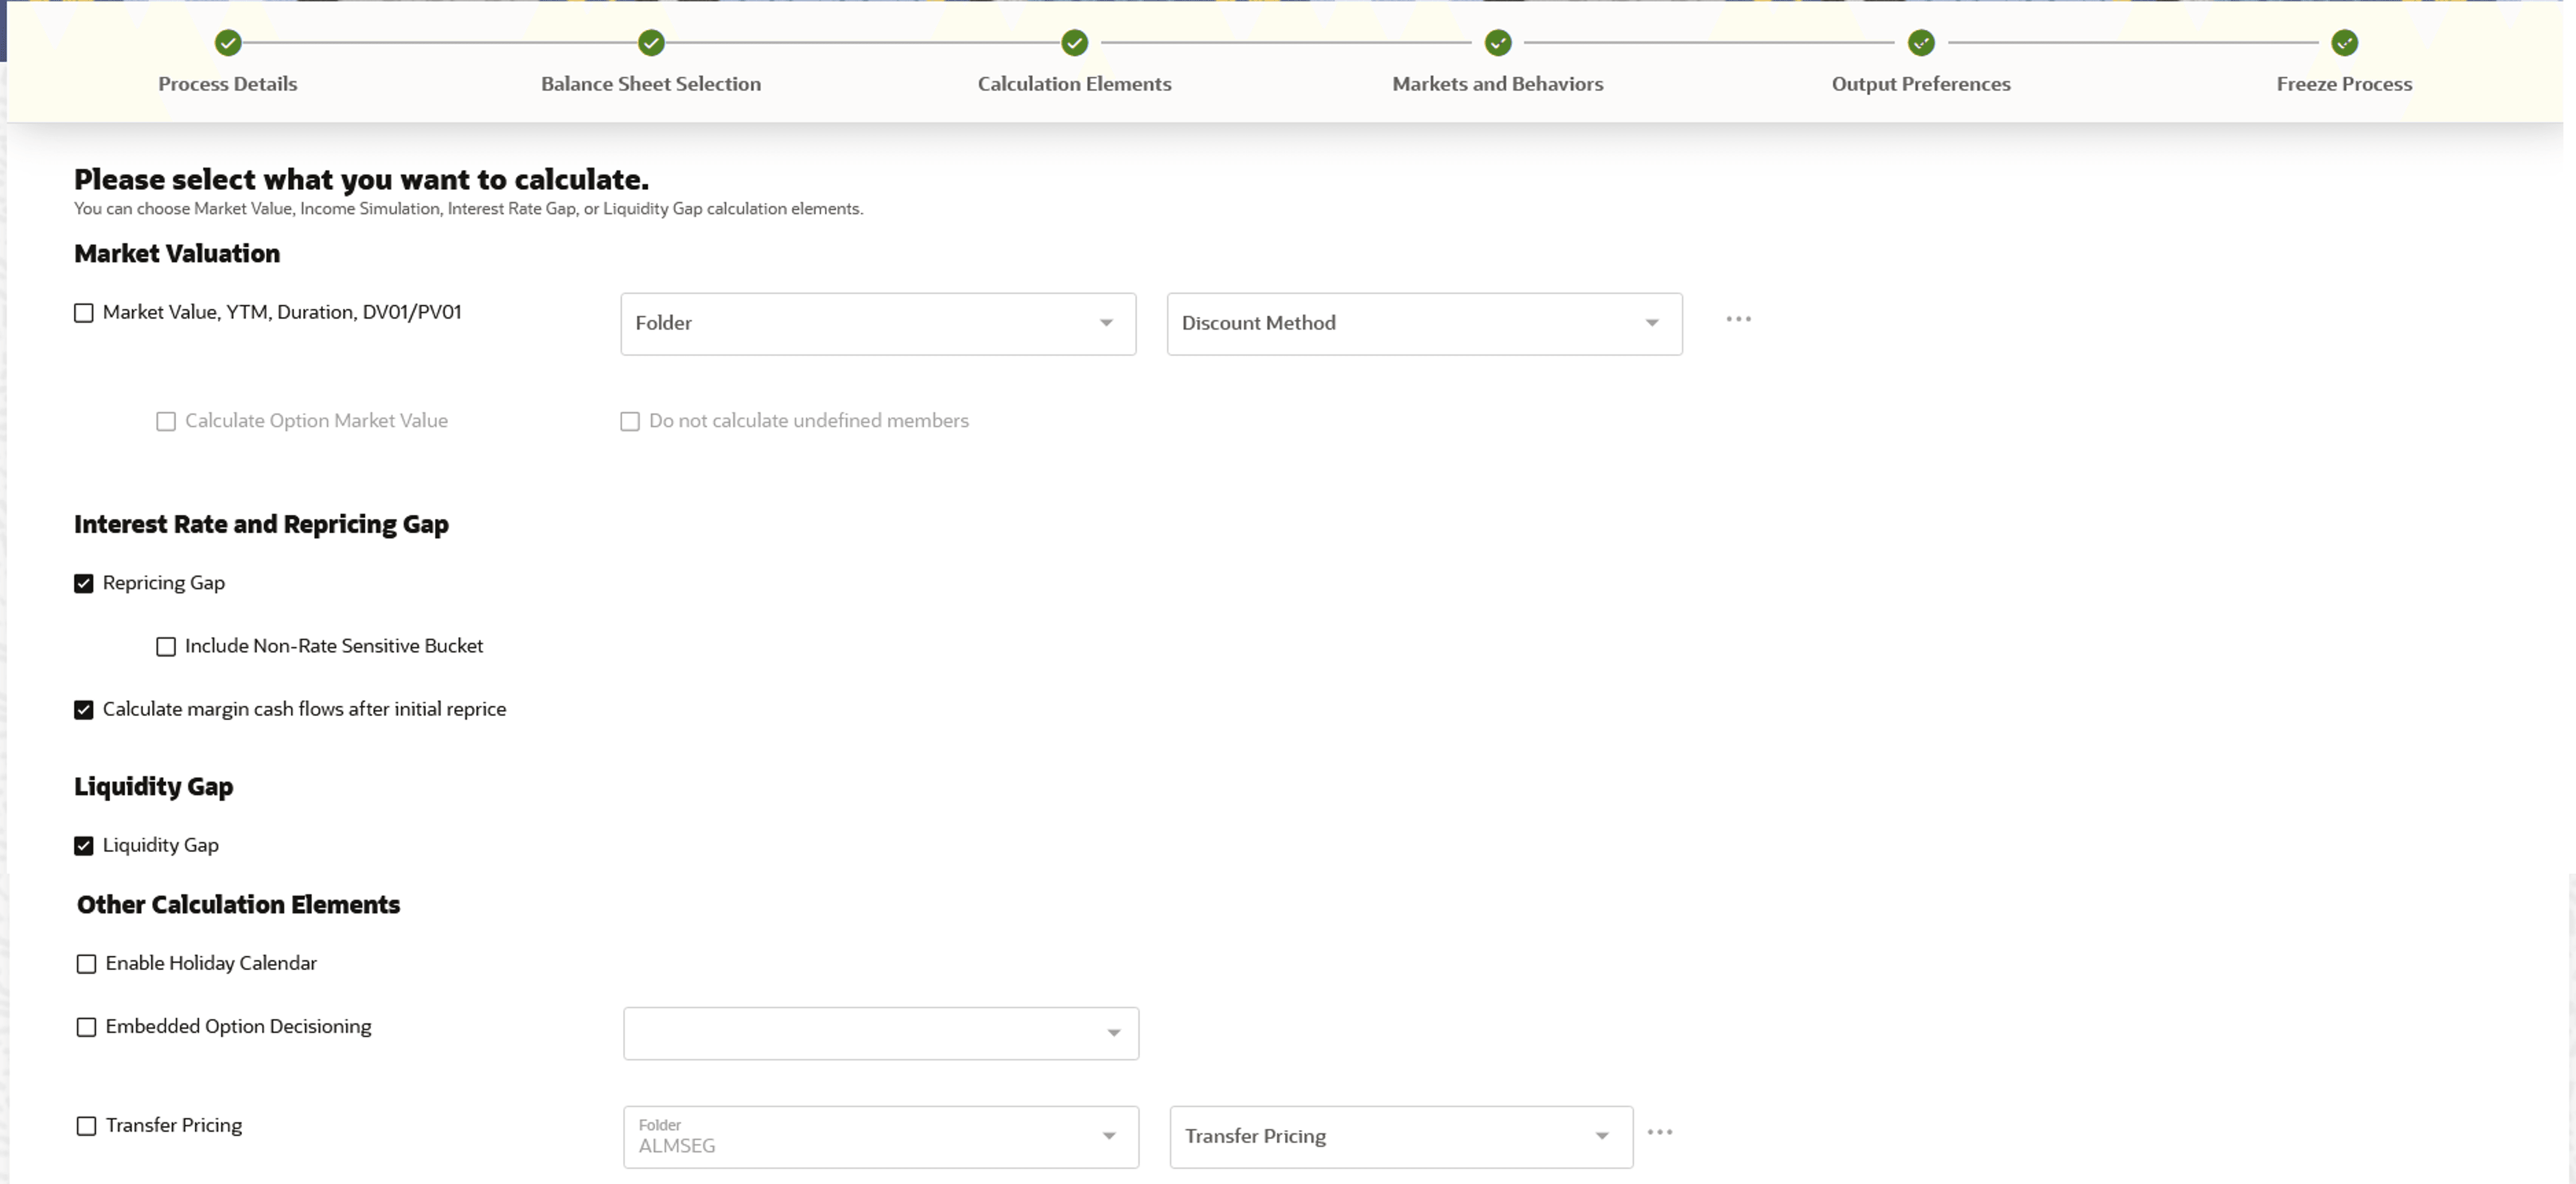The width and height of the screenshot is (2576, 1184).
Task: Open ellipsis menu beside Transfer Pricing dropdown
Action: click(1659, 1132)
